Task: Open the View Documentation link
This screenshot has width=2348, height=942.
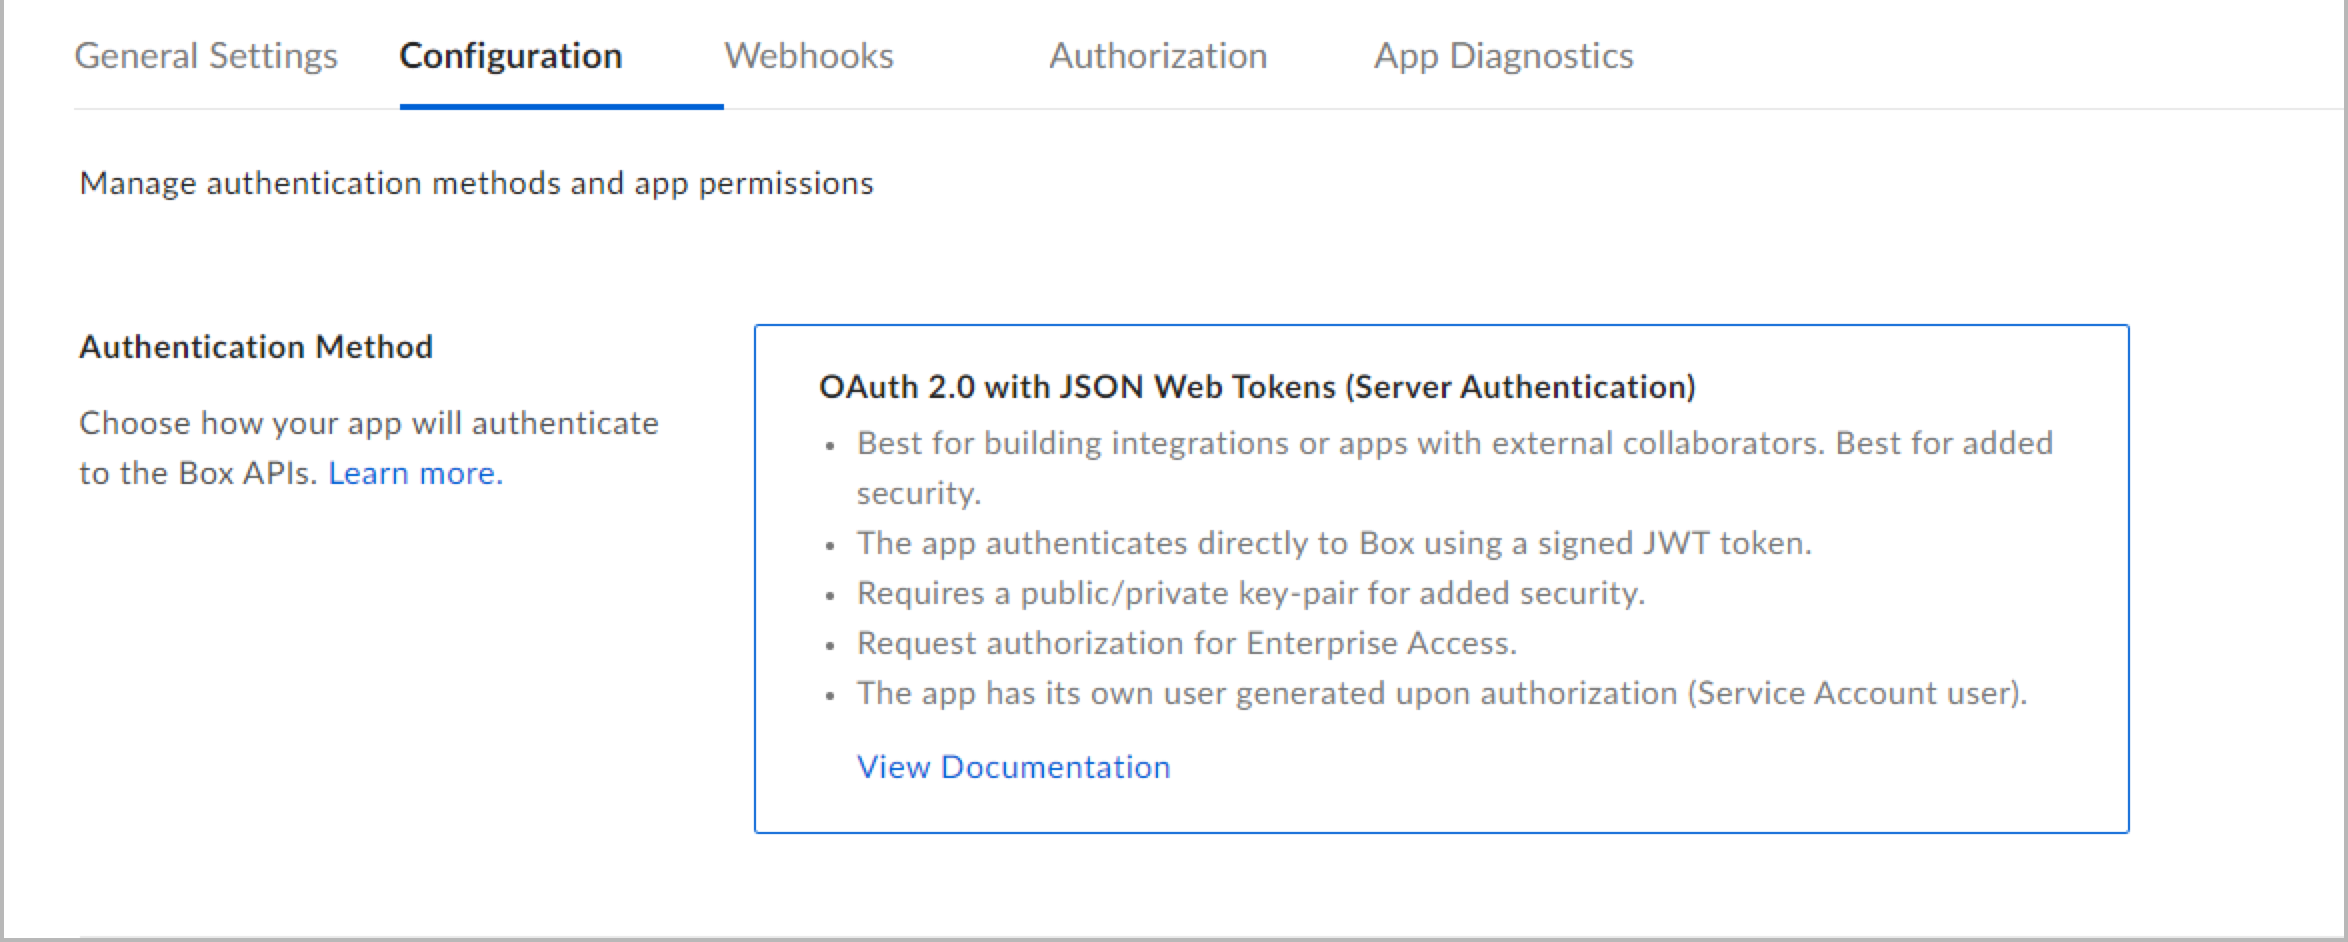Action: coord(1013,767)
